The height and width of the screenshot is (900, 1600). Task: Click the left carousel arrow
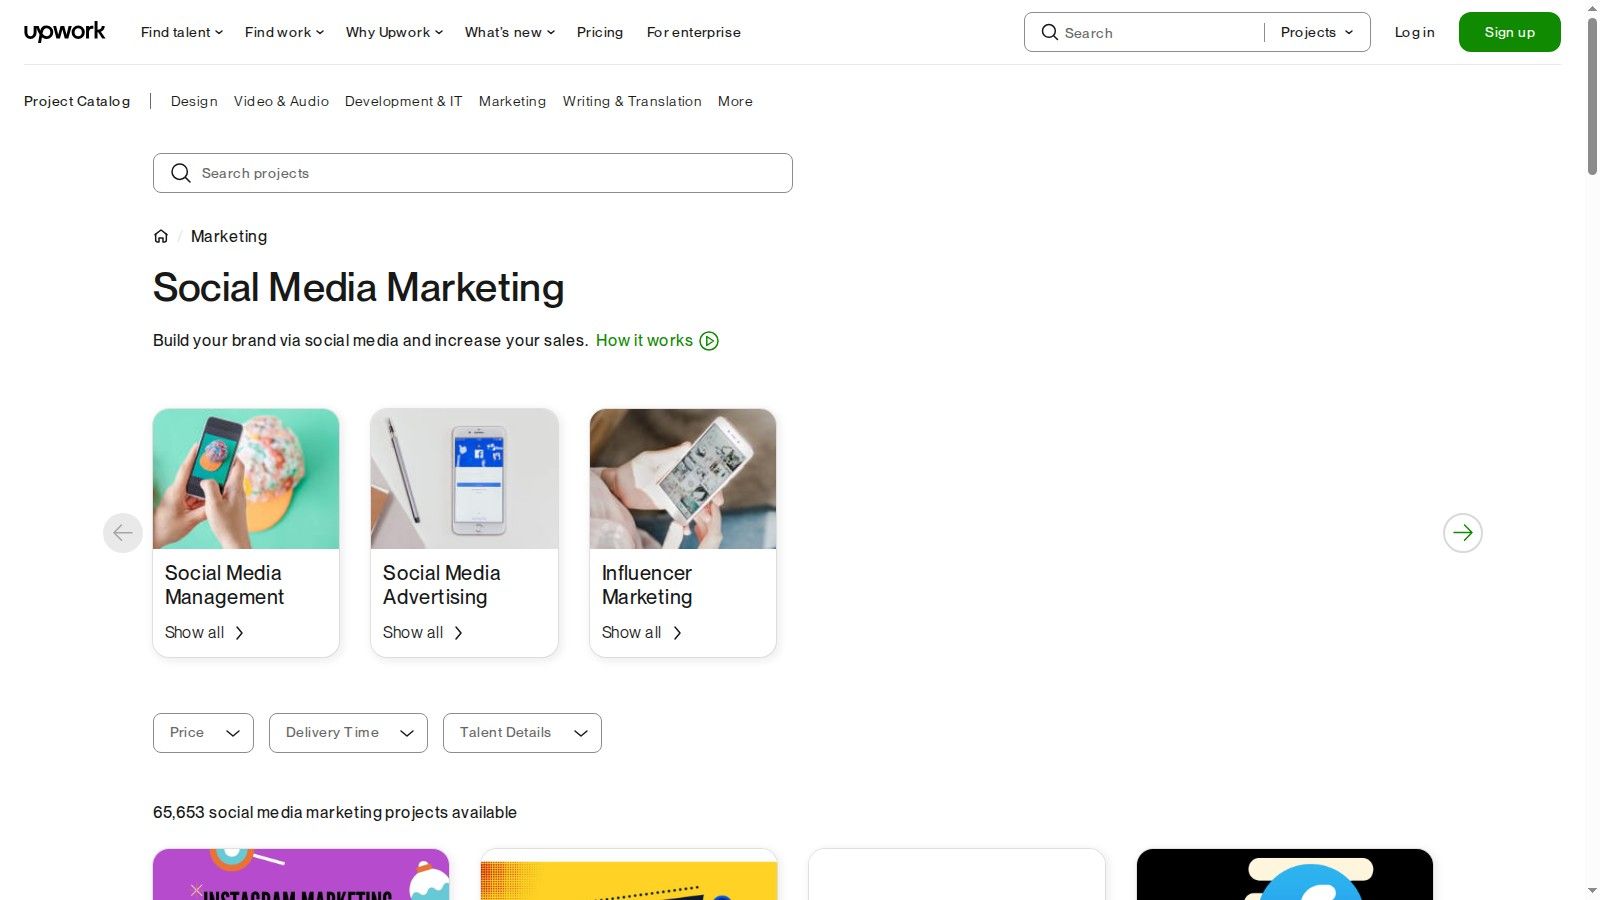[123, 532]
